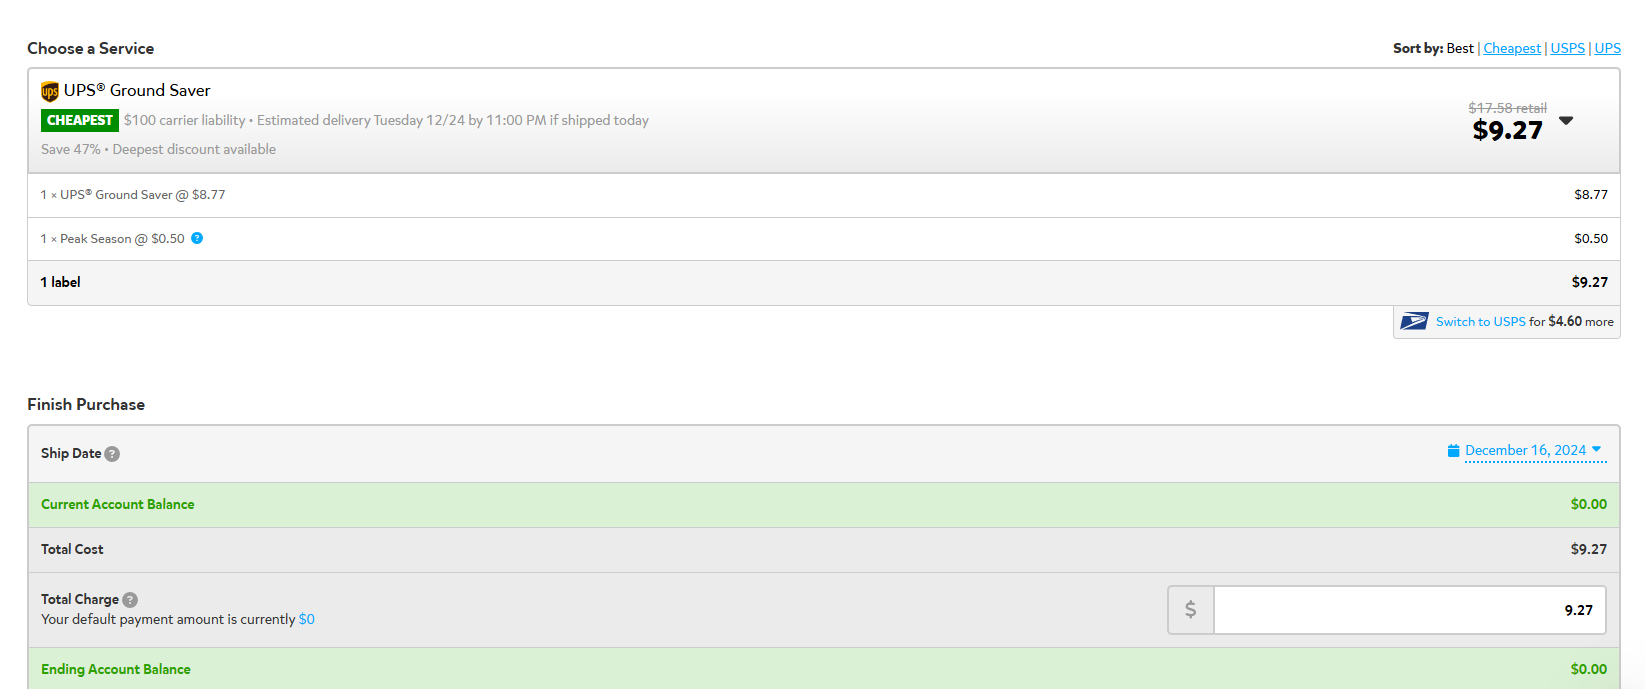Click the UPS shield logo icon
This screenshot has height=689, width=1645.
tap(50, 92)
